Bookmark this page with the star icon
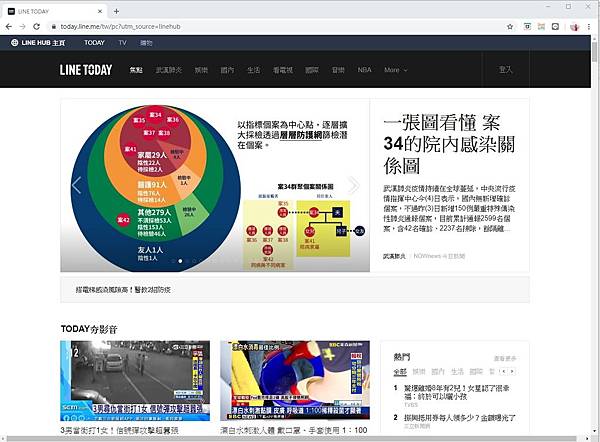Screen dimensions: 600x442 [x=510, y=26]
